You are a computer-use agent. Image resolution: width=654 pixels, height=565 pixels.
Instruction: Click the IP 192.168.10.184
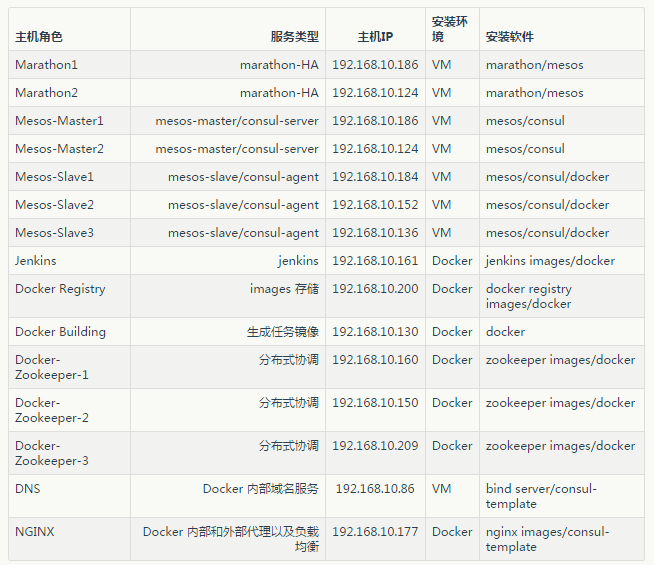point(375,177)
